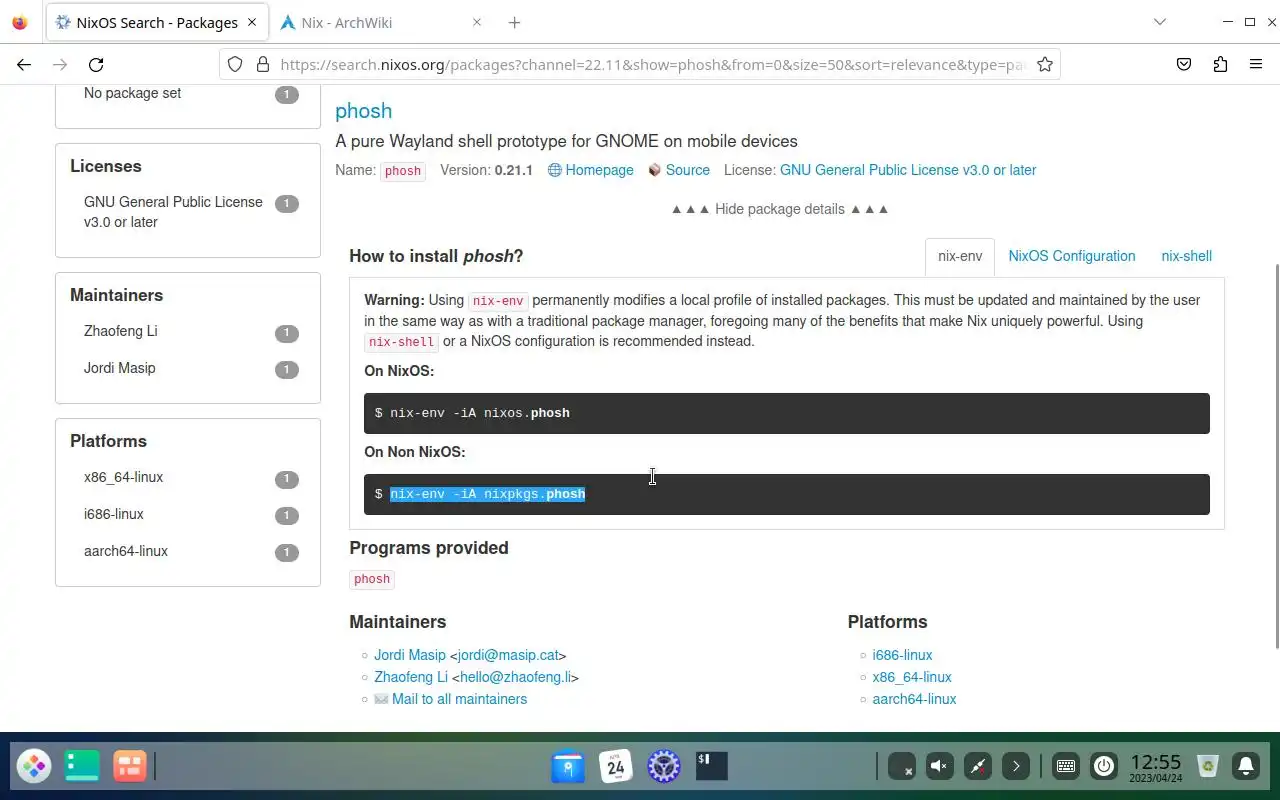Click the page vertical scrollbar
This screenshot has height=800, width=1280.
click(x=1275, y=455)
